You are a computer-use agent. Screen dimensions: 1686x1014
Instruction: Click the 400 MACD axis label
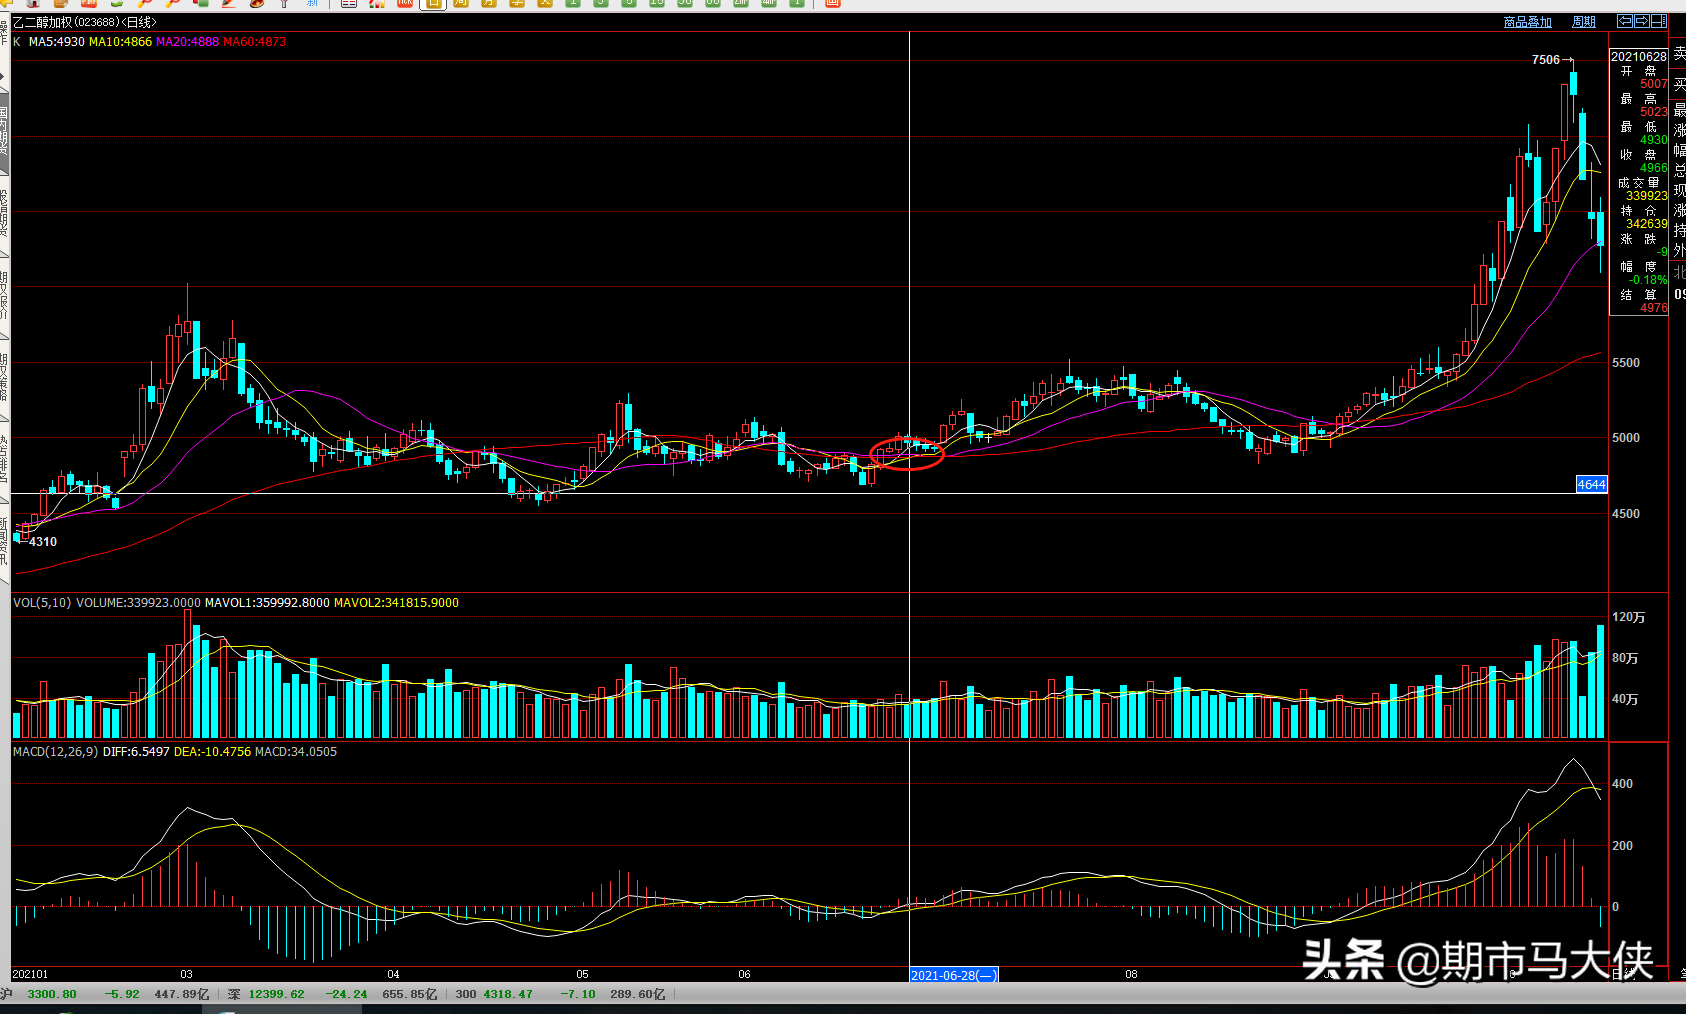point(1622,784)
